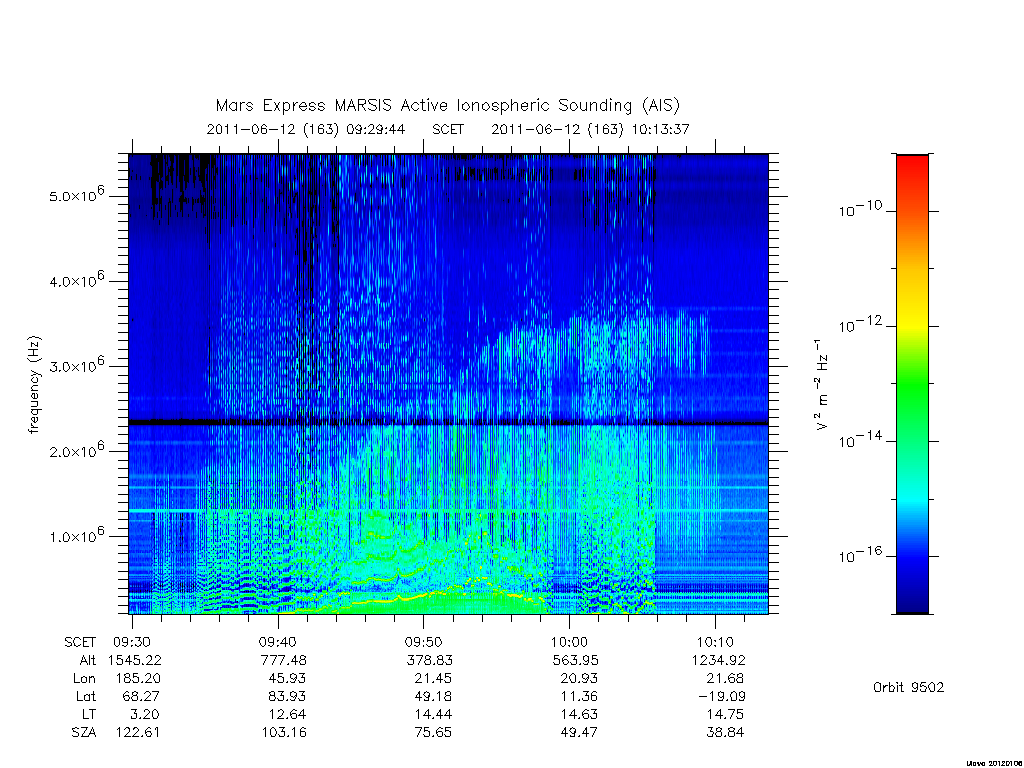Click SZA value '122.61'
Image resolution: width=1024 pixels, height=768 pixels.
pos(138,733)
